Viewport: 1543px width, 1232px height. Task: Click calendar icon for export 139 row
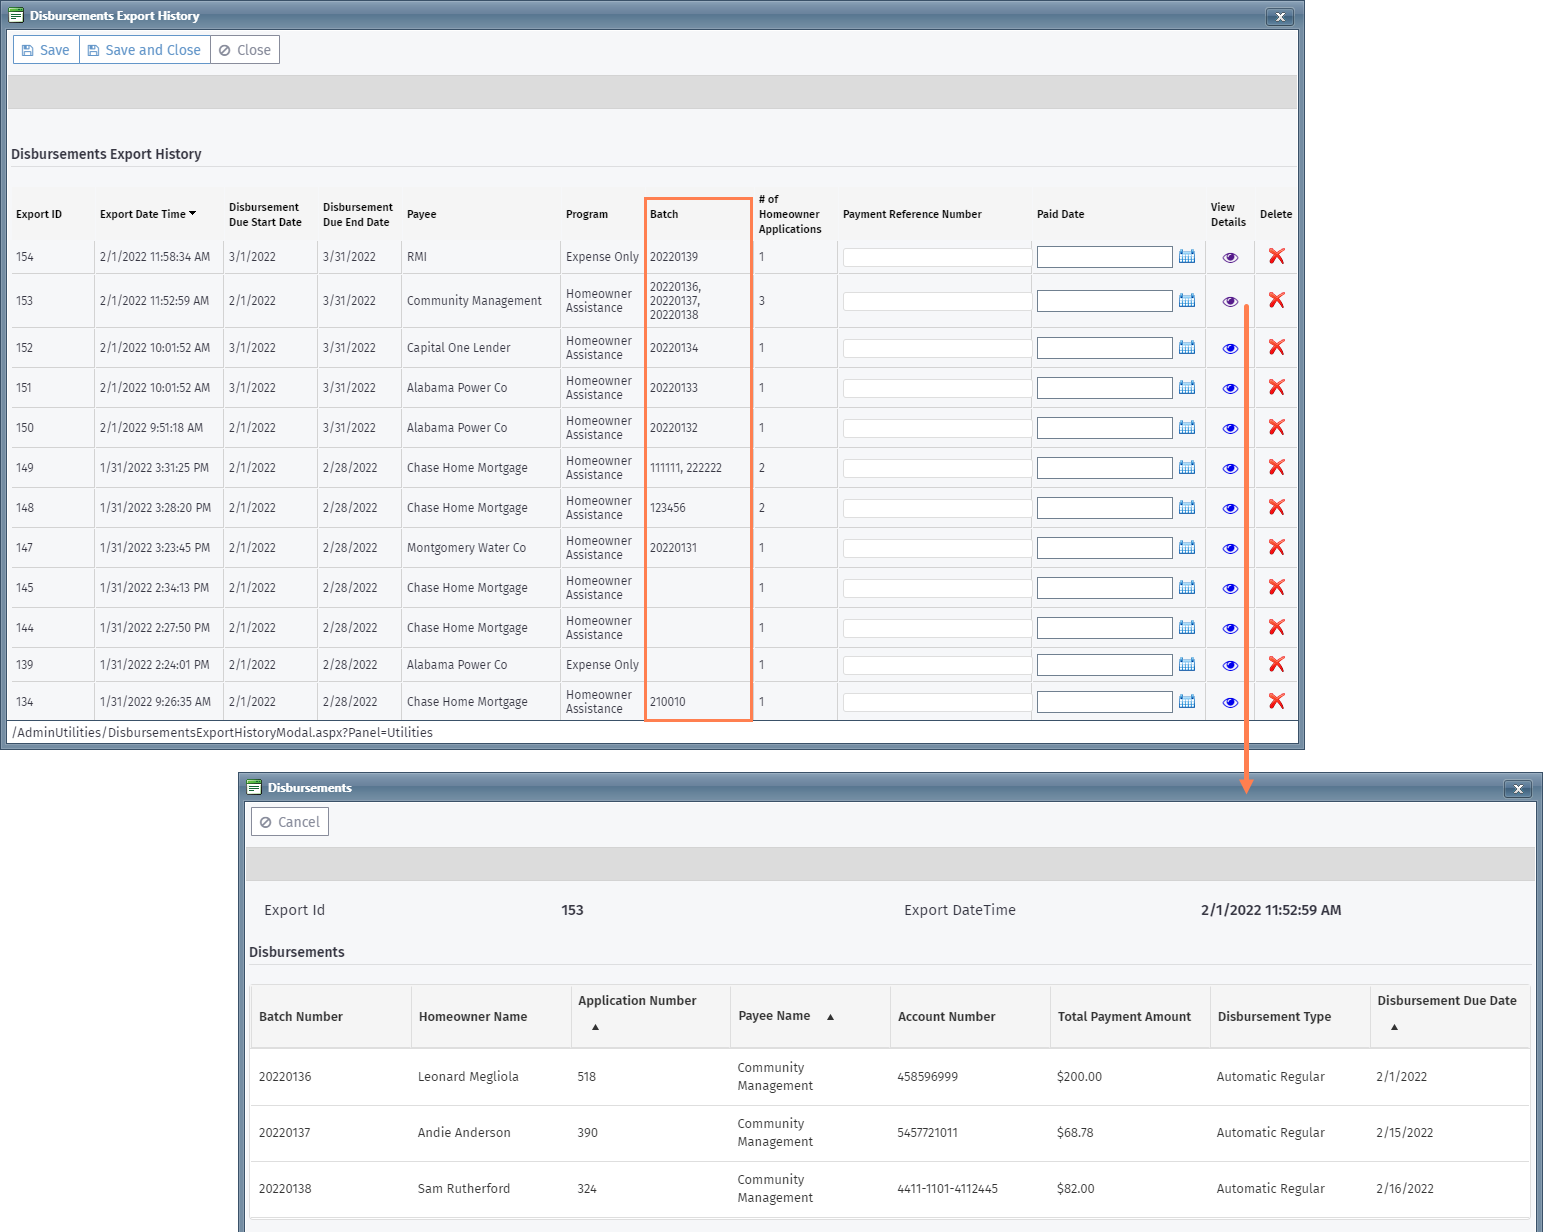pyautogui.click(x=1187, y=665)
